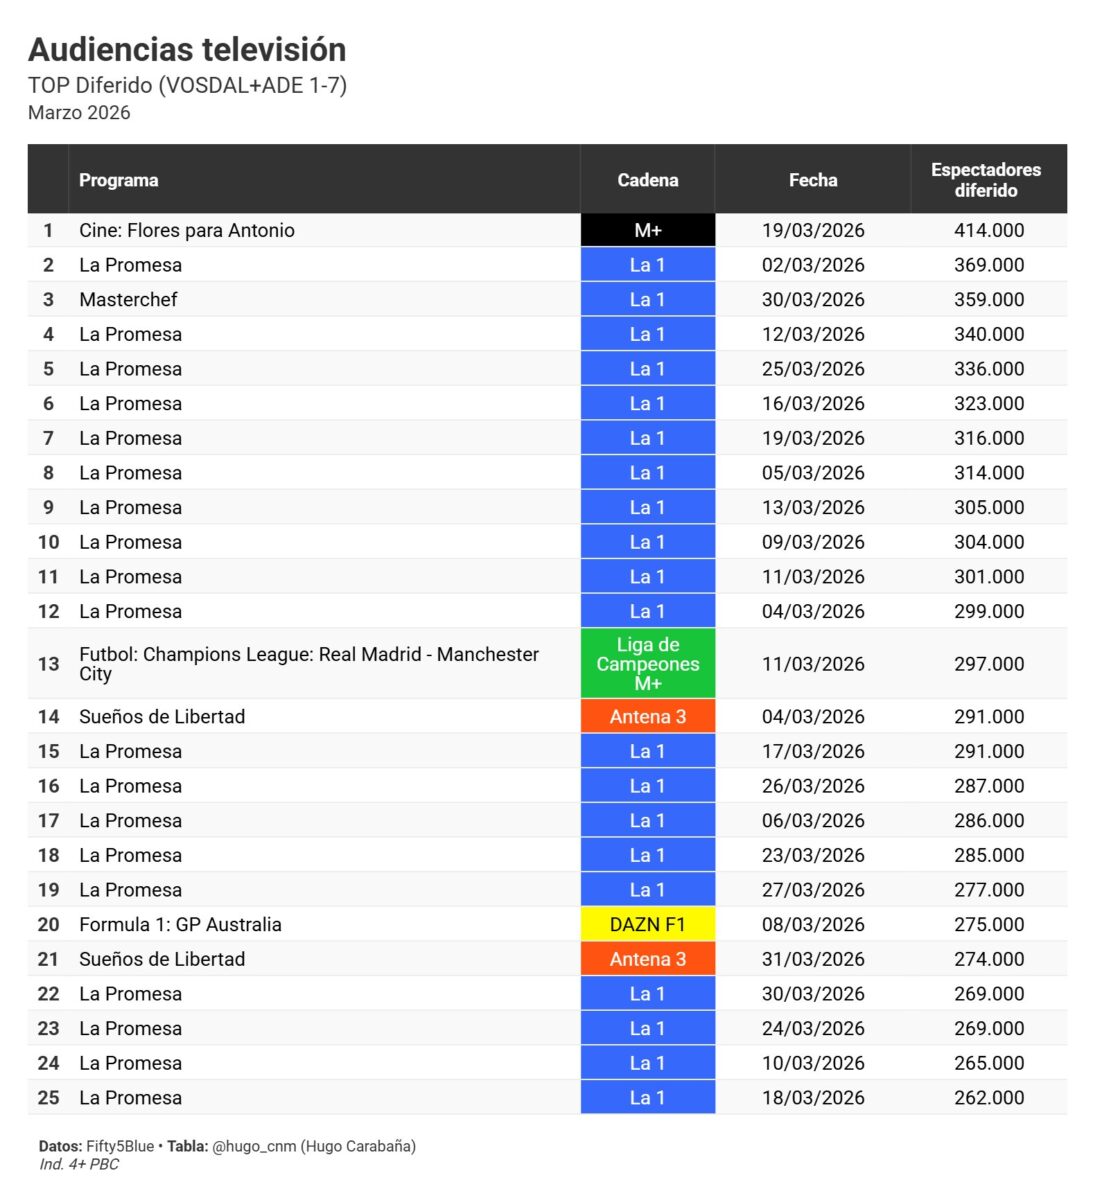Click the black M+ channel cell
Image resolution: width=1102 pixels, height=1200 pixels.
[647, 230]
